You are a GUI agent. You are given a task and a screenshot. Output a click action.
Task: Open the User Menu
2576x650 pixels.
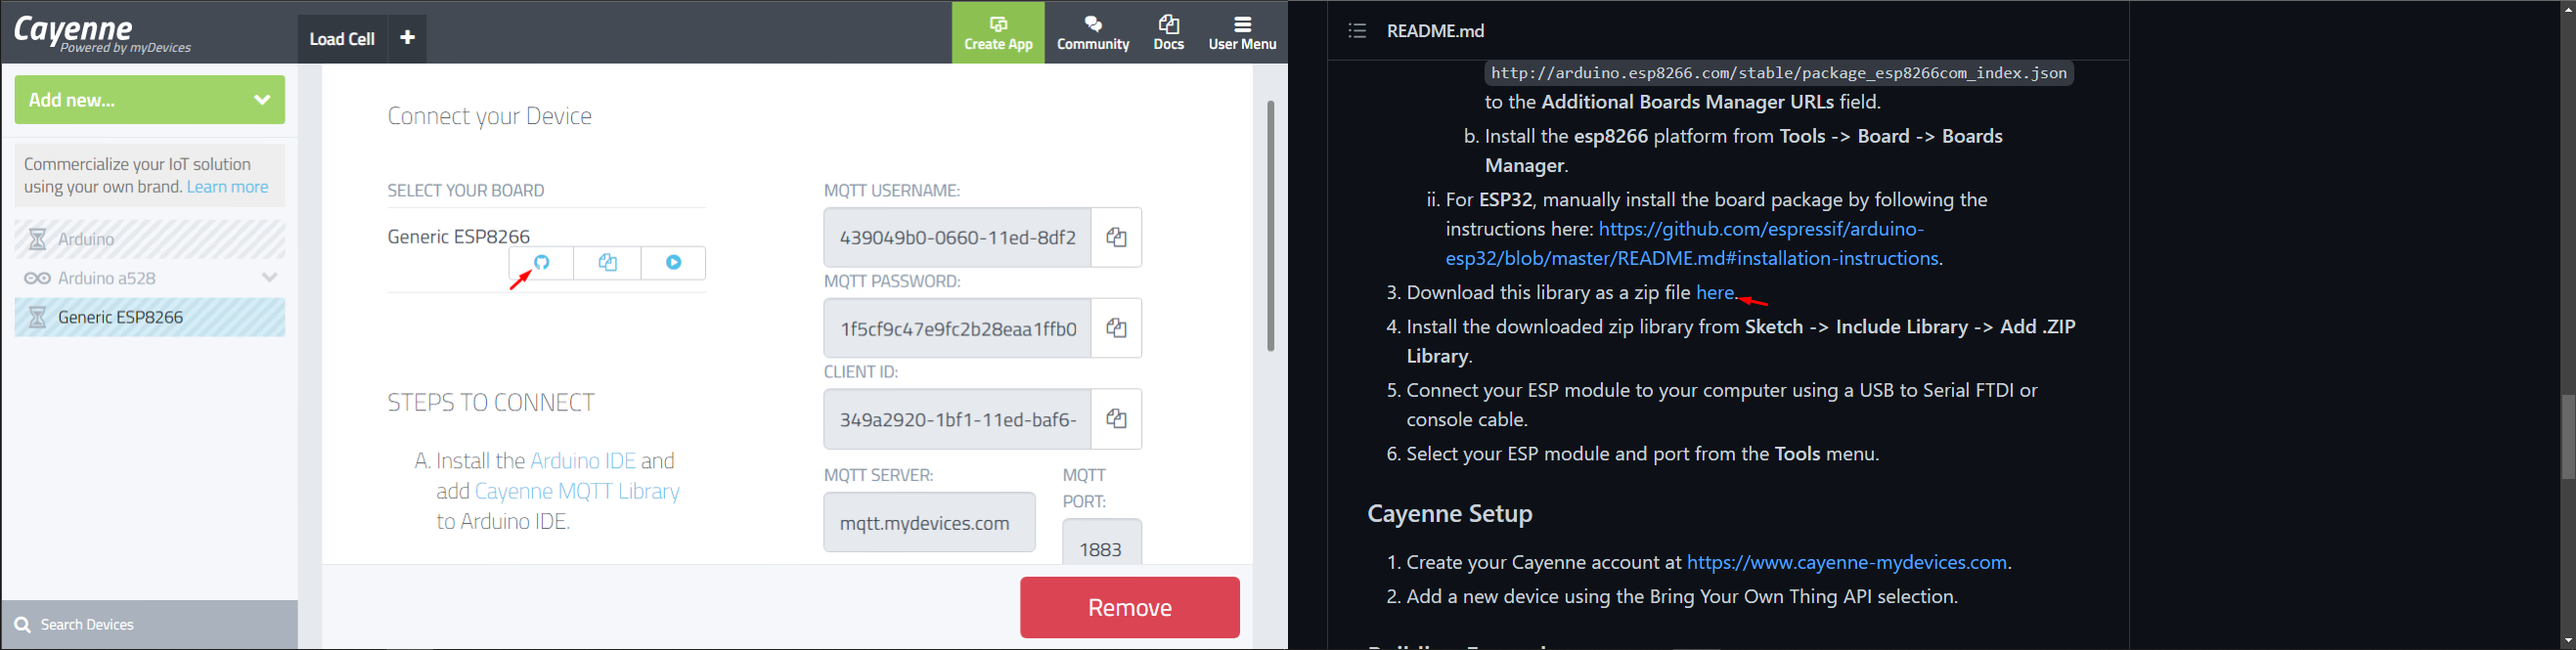1242,33
